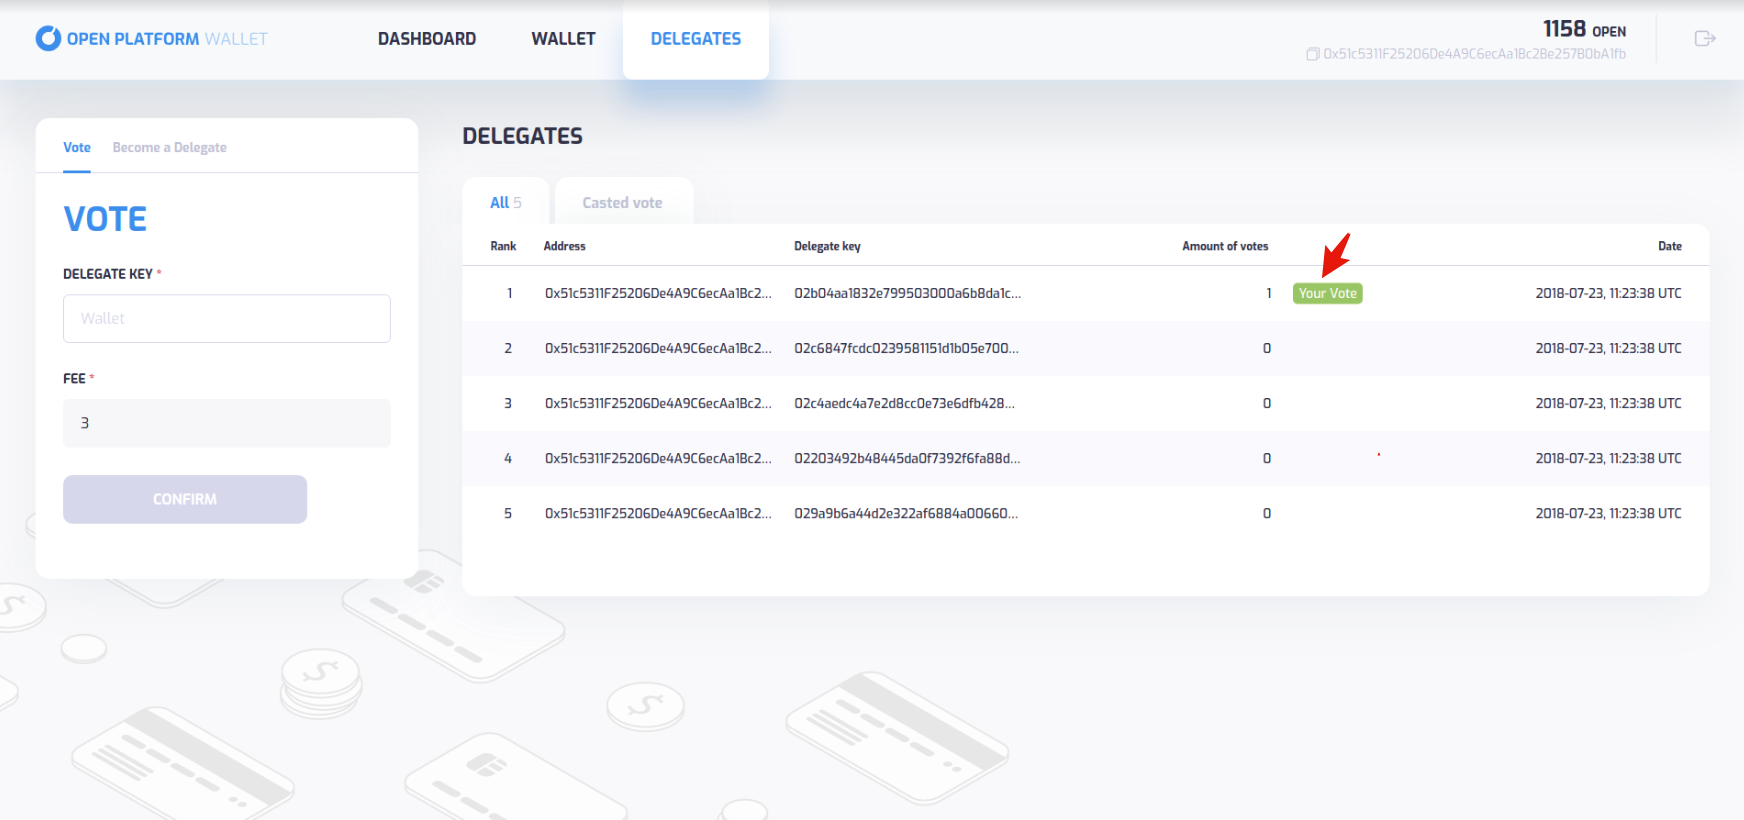
Task: Click the Address column header
Action: tap(565, 246)
